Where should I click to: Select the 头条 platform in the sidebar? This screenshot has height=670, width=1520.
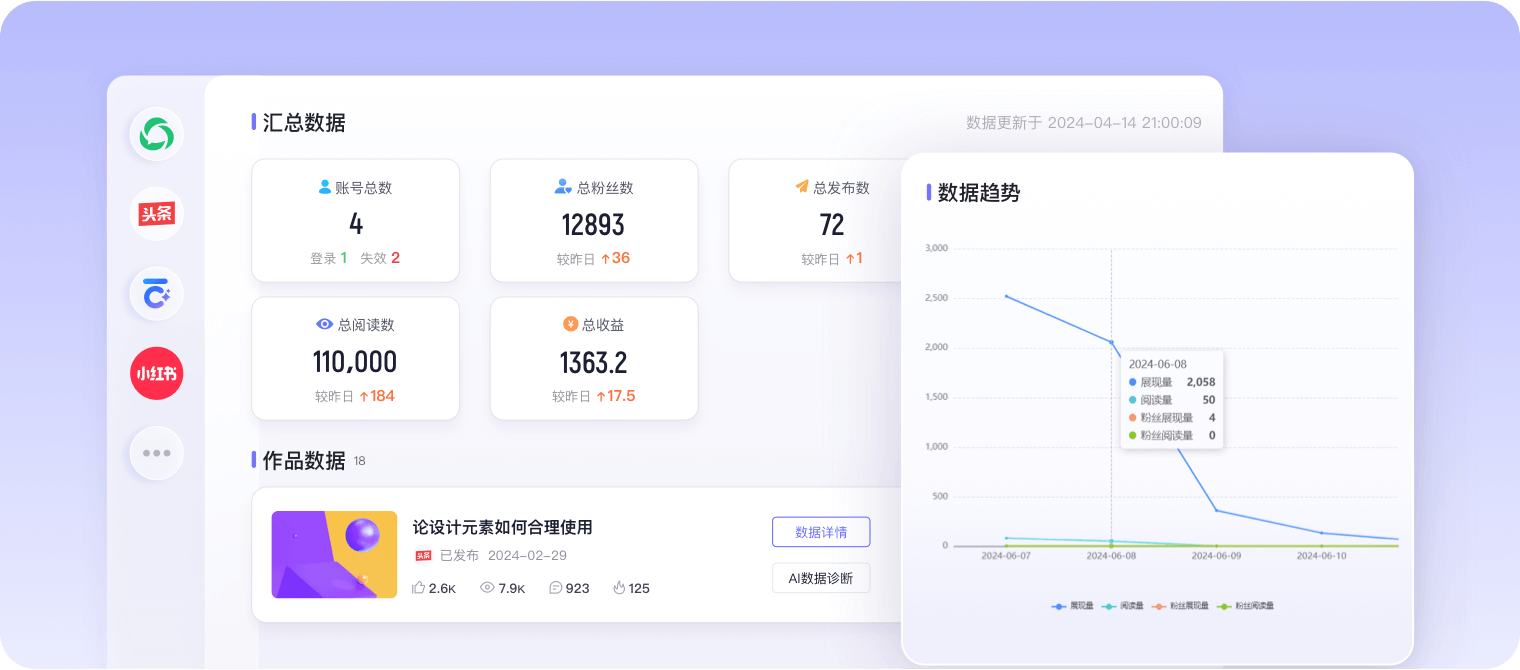(x=156, y=214)
